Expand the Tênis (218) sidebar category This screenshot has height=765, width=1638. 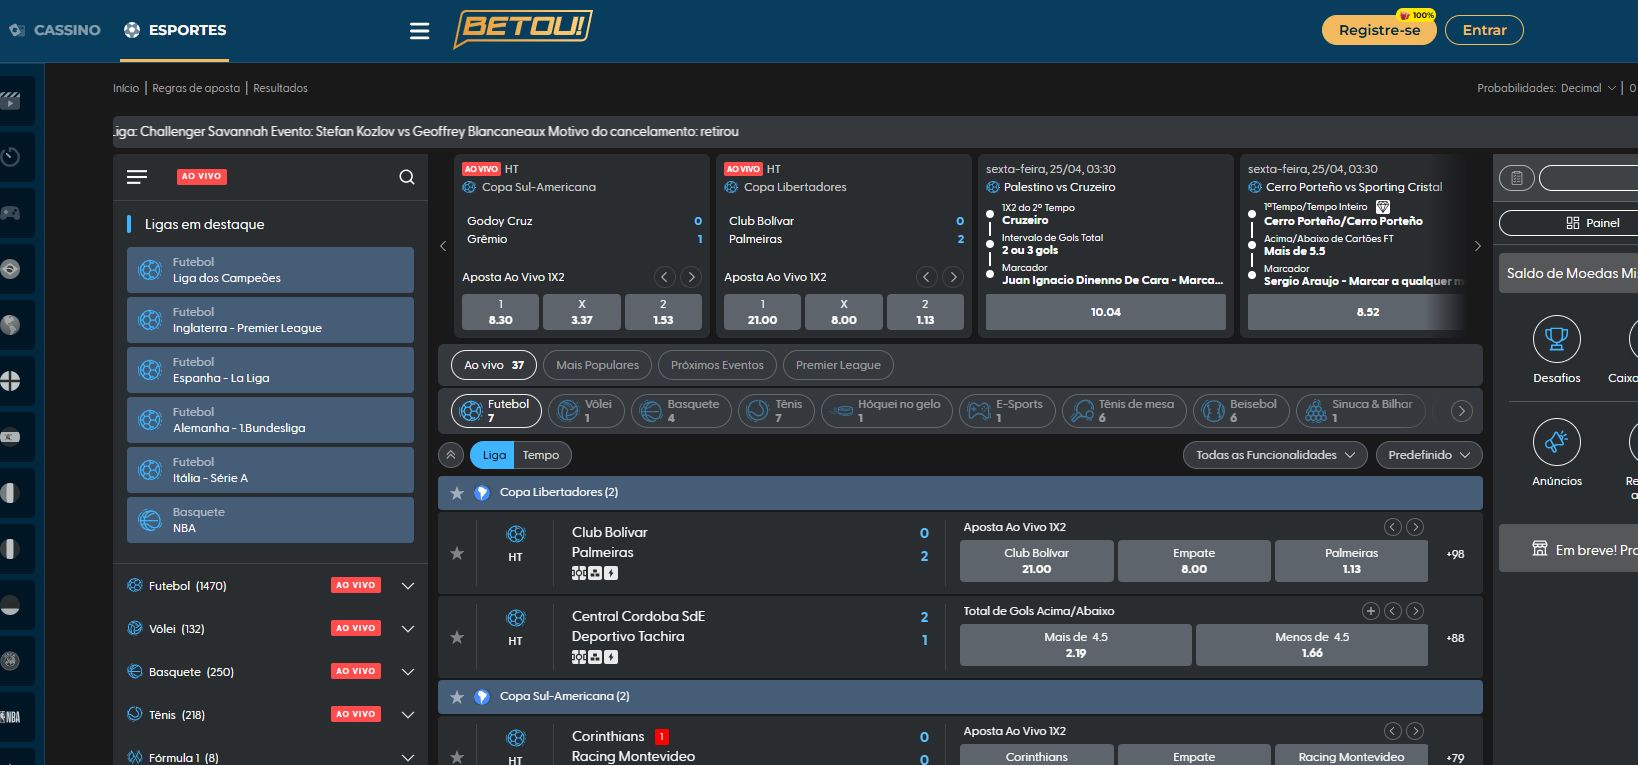pyautogui.click(x=408, y=715)
